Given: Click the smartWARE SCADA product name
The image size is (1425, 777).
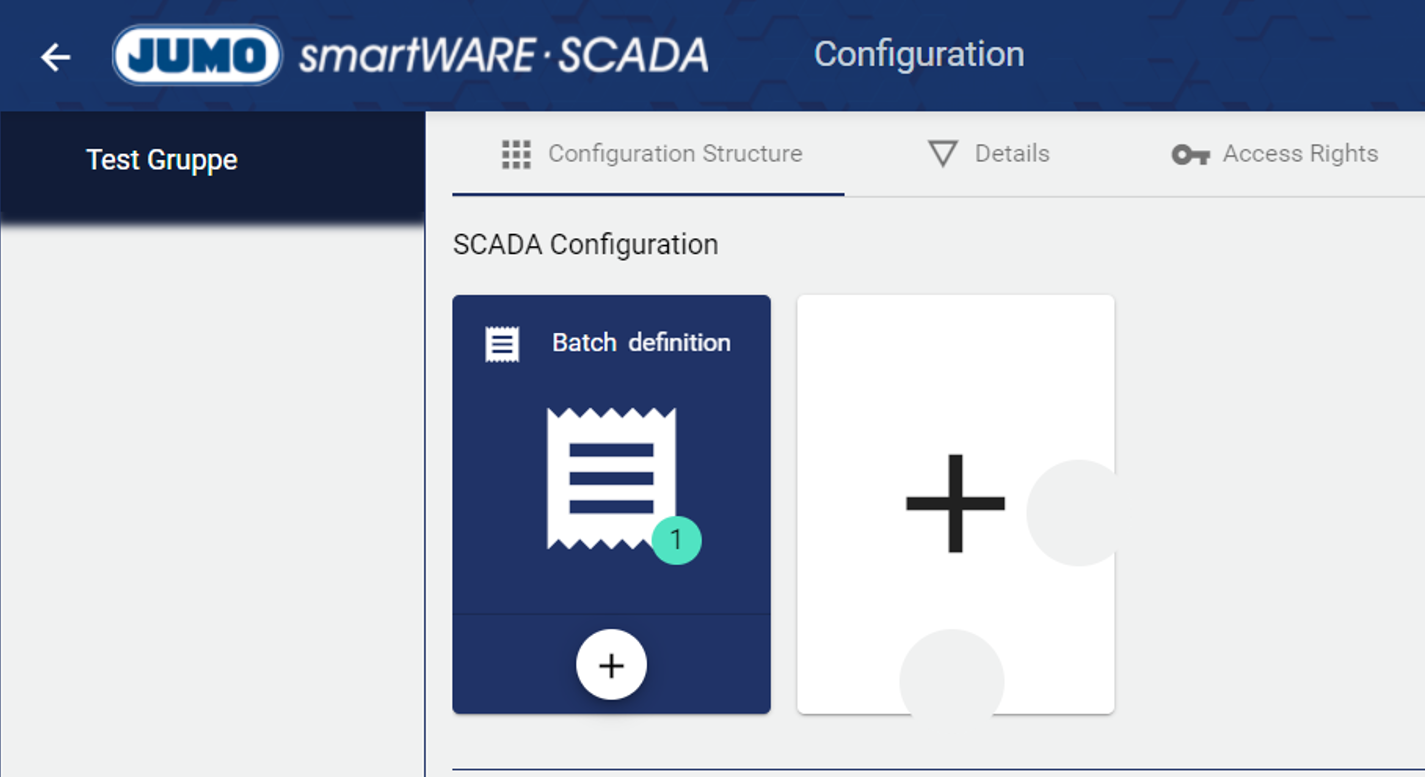Looking at the screenshot, I should coord(504,55).
